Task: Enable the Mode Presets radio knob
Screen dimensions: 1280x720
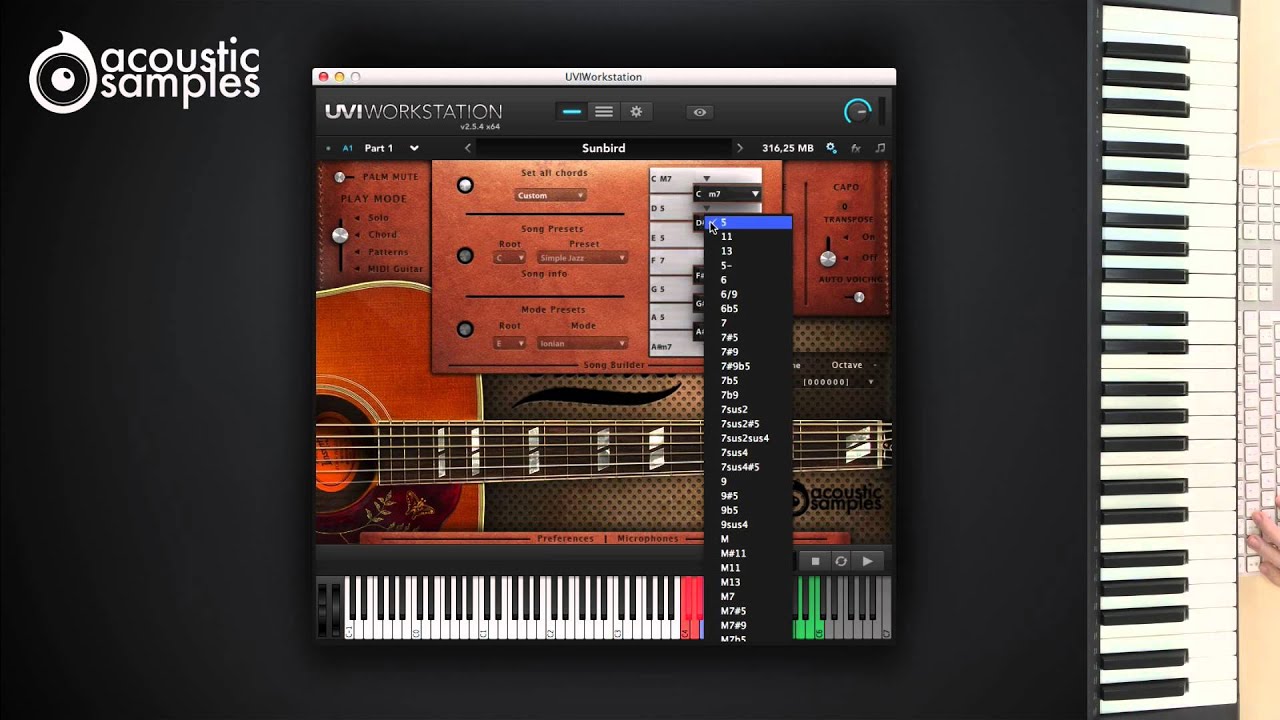Action: (x=465, y=328)
